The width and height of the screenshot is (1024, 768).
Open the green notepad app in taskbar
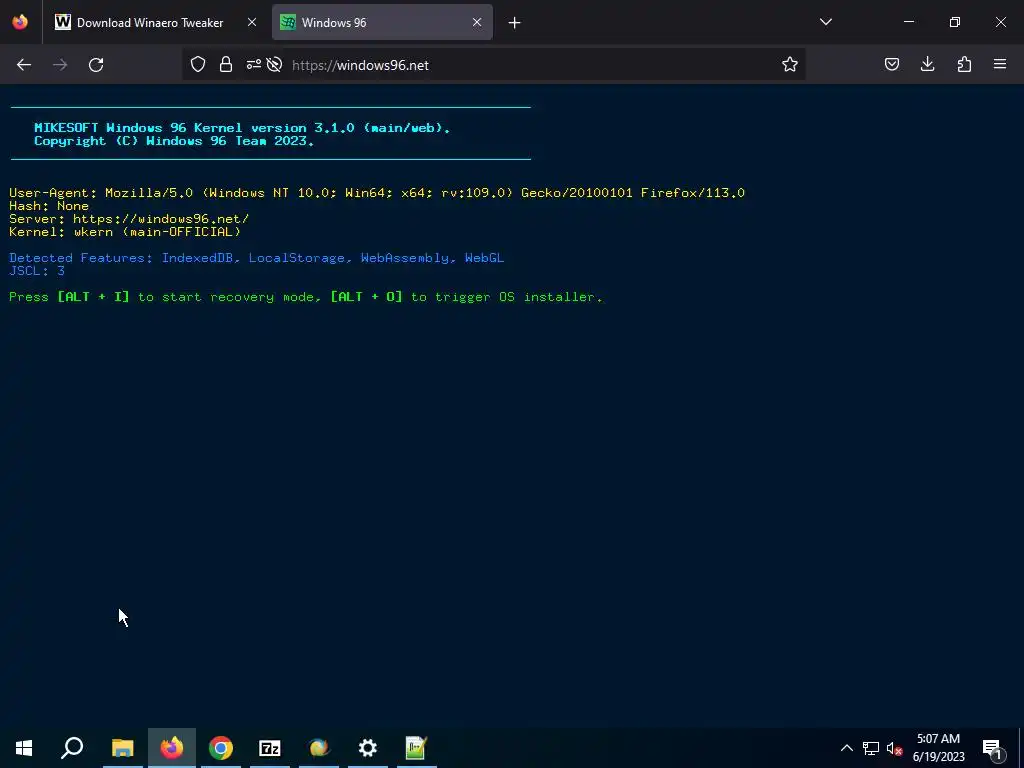416,748
